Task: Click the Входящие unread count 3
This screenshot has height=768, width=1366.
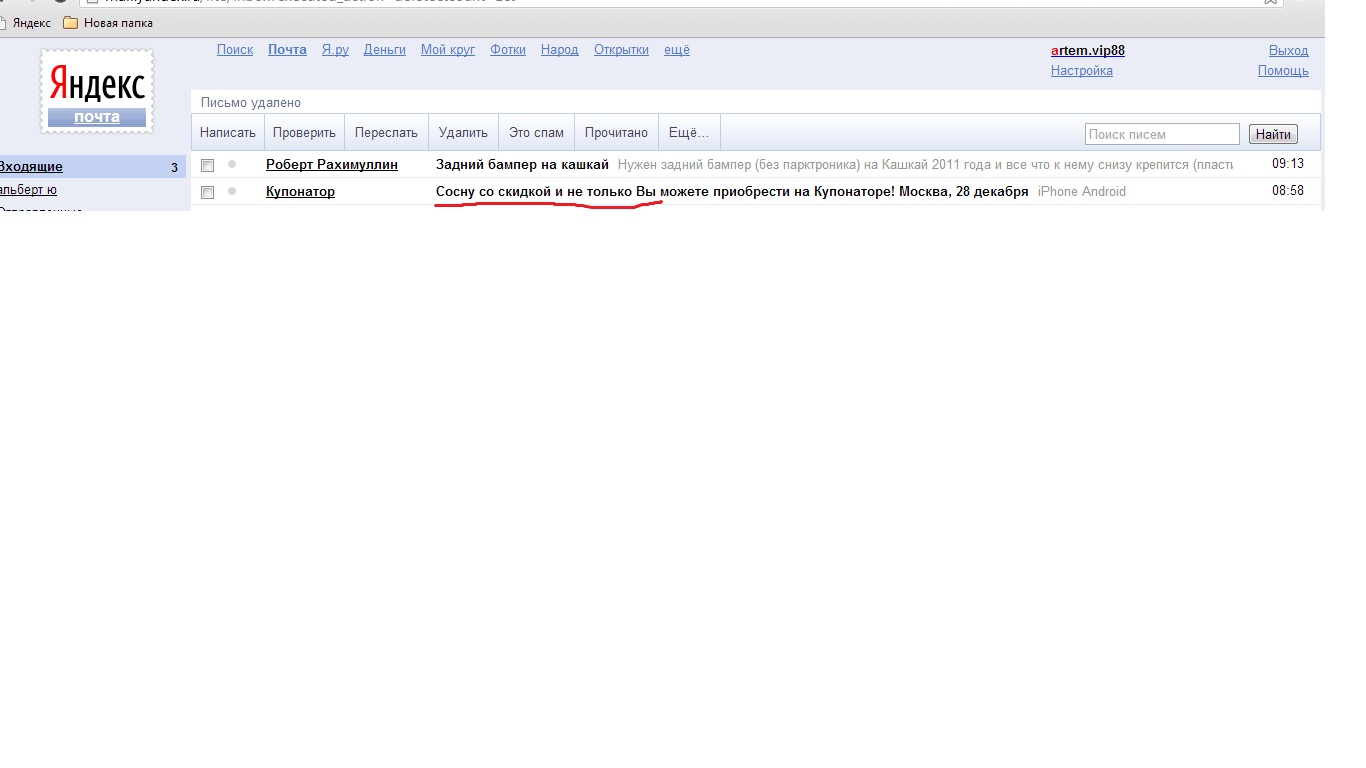Action: coord(174,168)
